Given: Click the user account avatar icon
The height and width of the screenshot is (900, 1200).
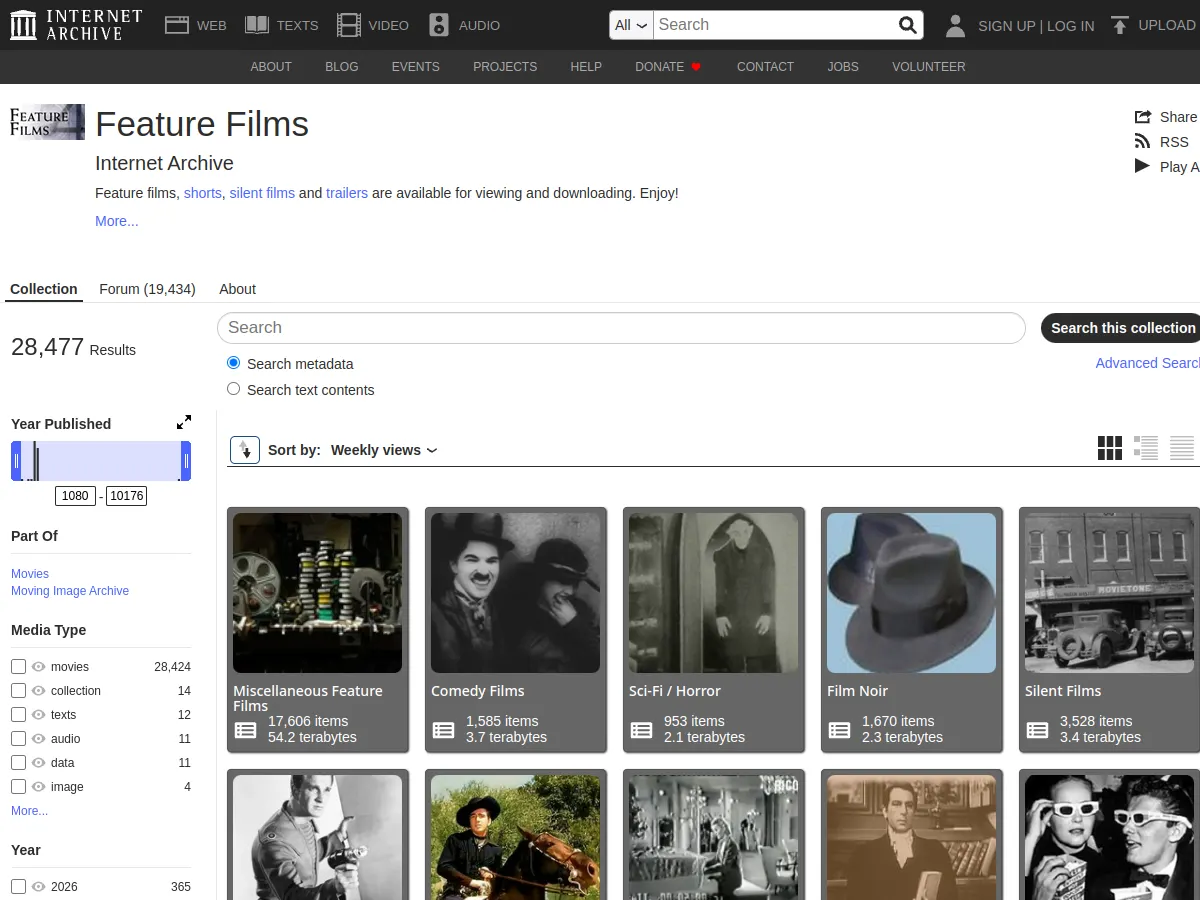Looking at the screenshot, I should (x=955, y=26).
